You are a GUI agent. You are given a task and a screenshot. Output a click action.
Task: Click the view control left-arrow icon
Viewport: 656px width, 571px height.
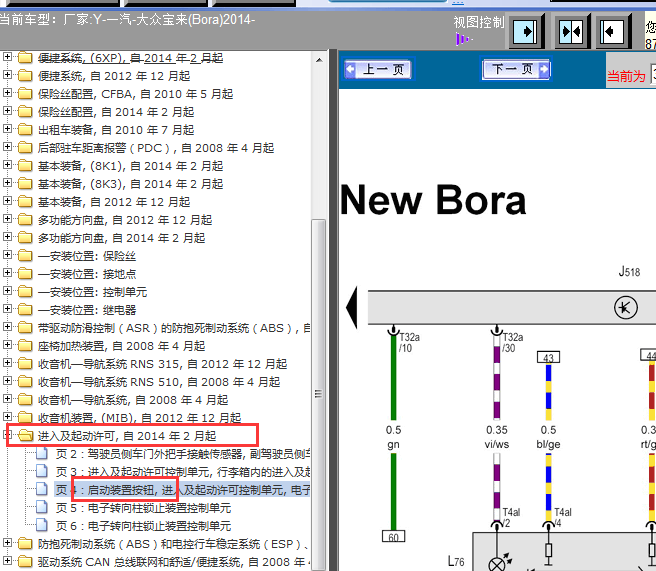pos(612,31)
